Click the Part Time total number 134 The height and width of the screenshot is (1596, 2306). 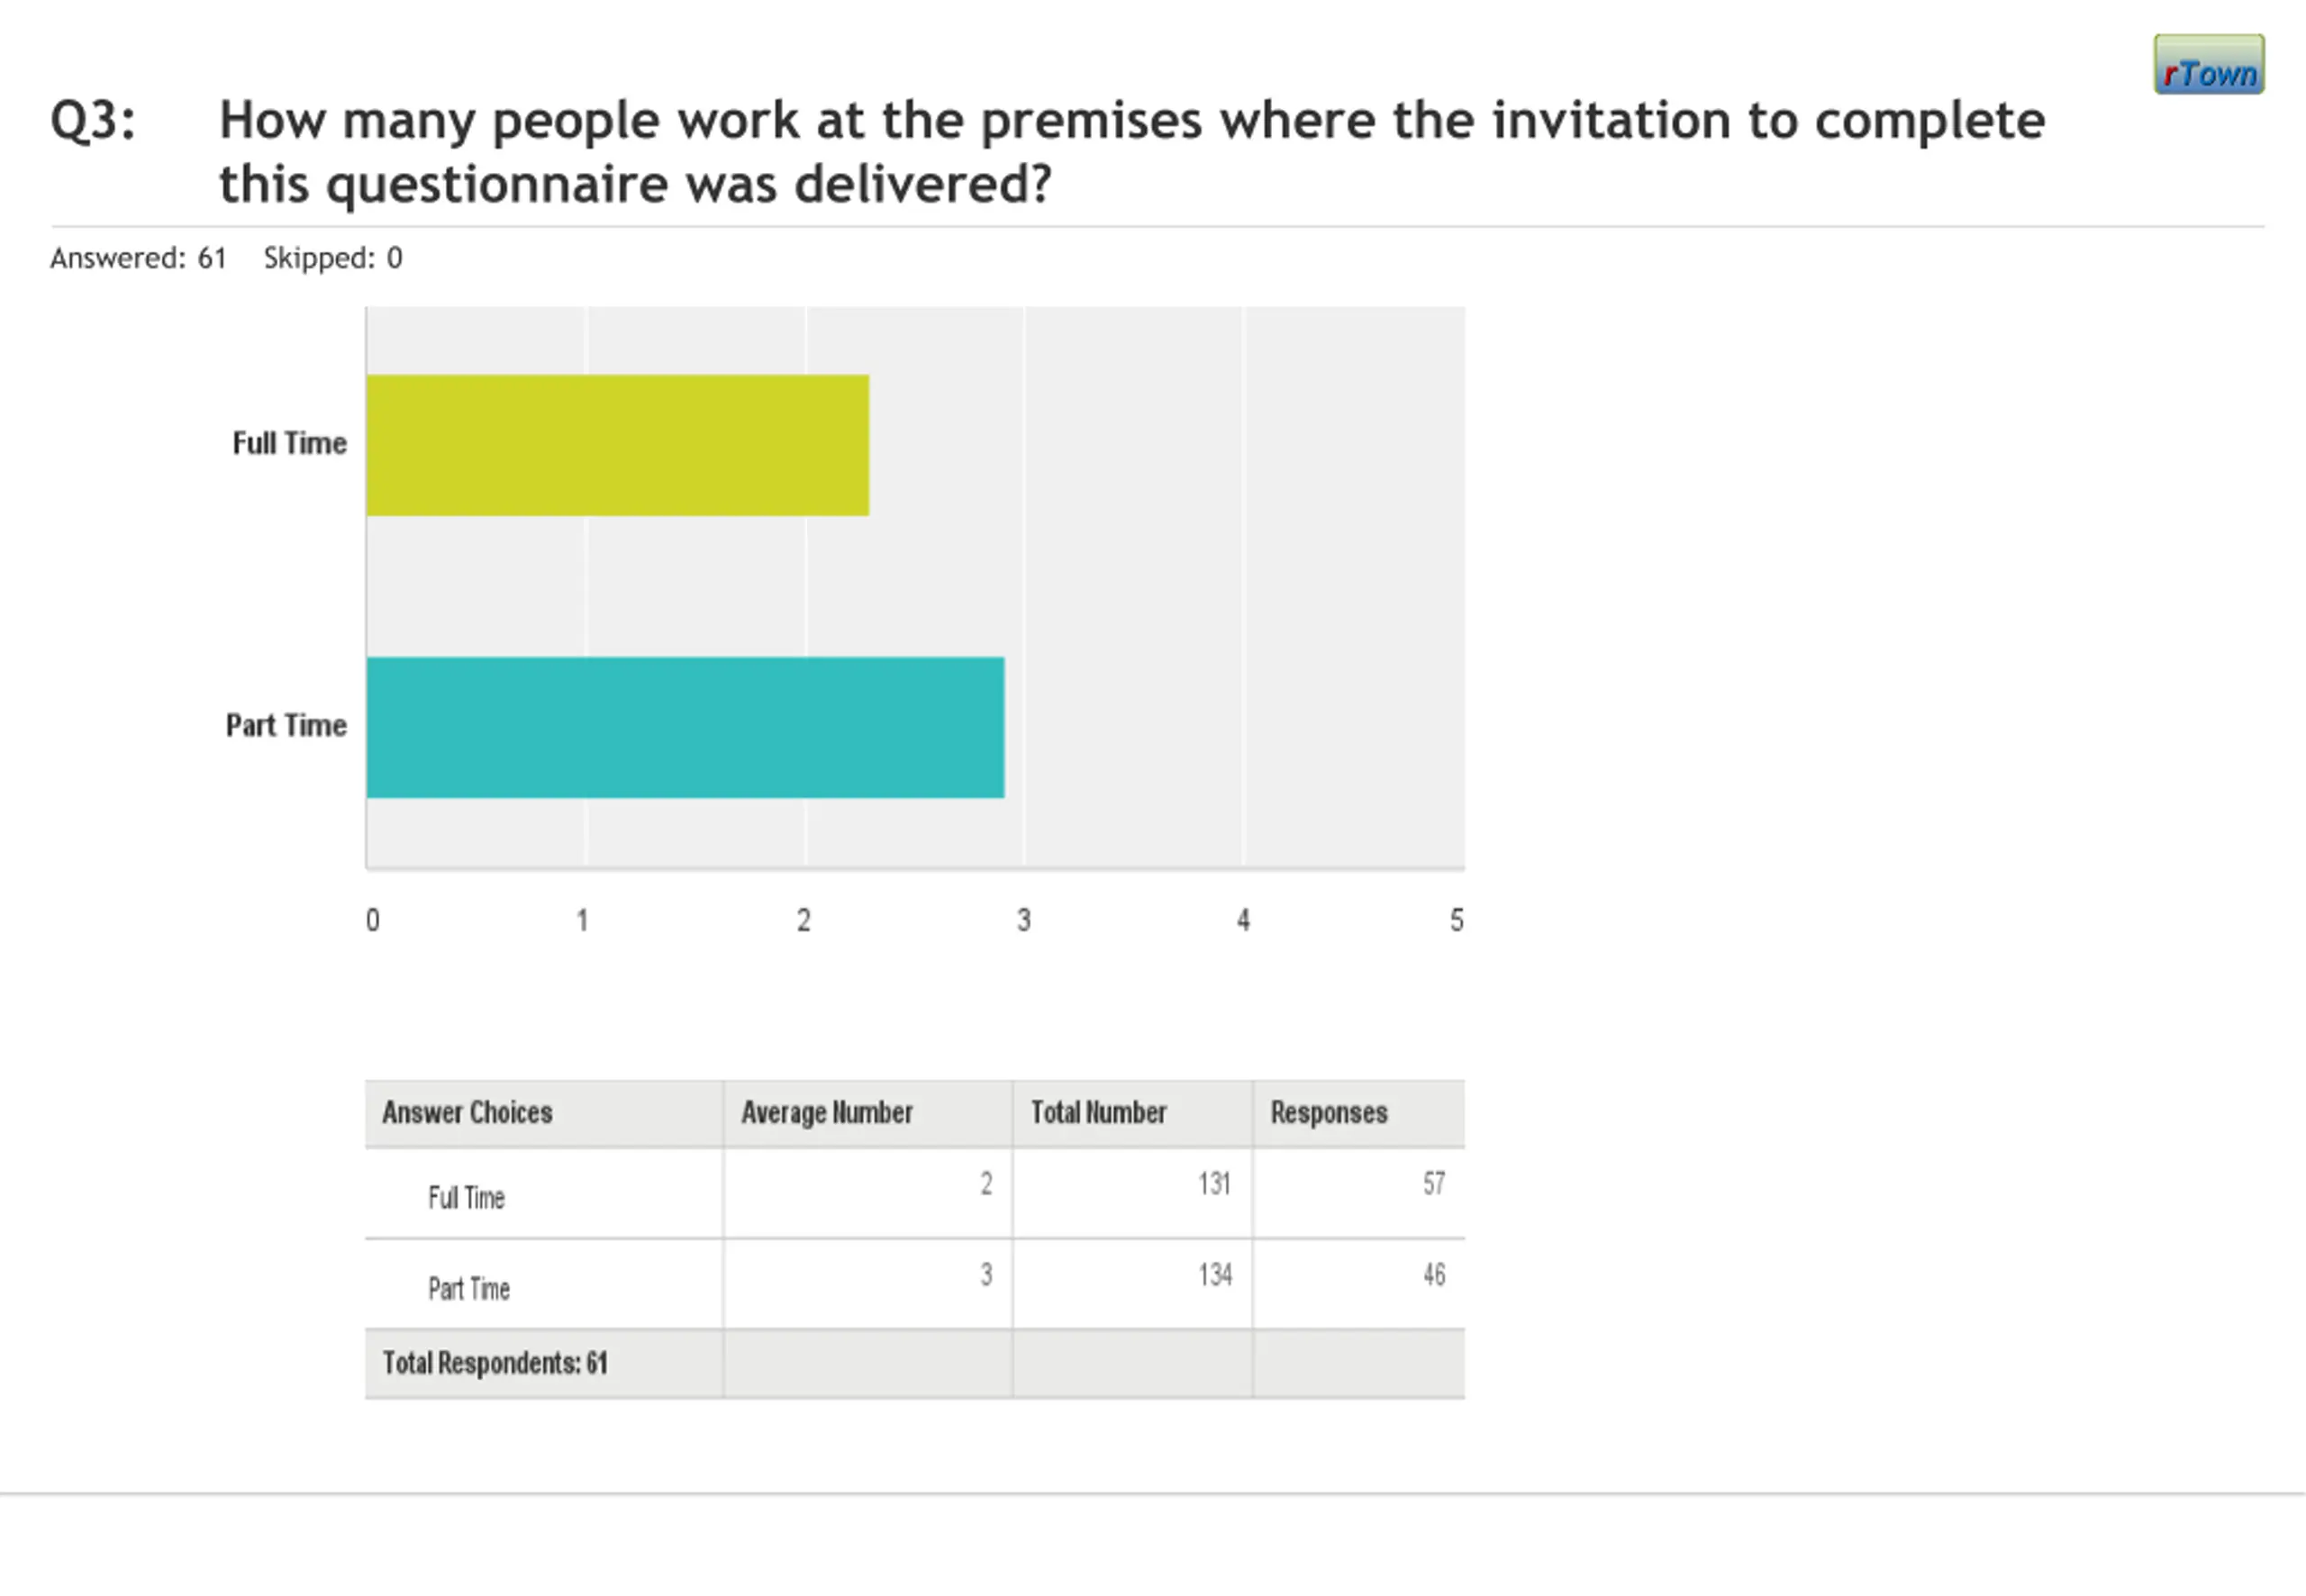1215,1275
